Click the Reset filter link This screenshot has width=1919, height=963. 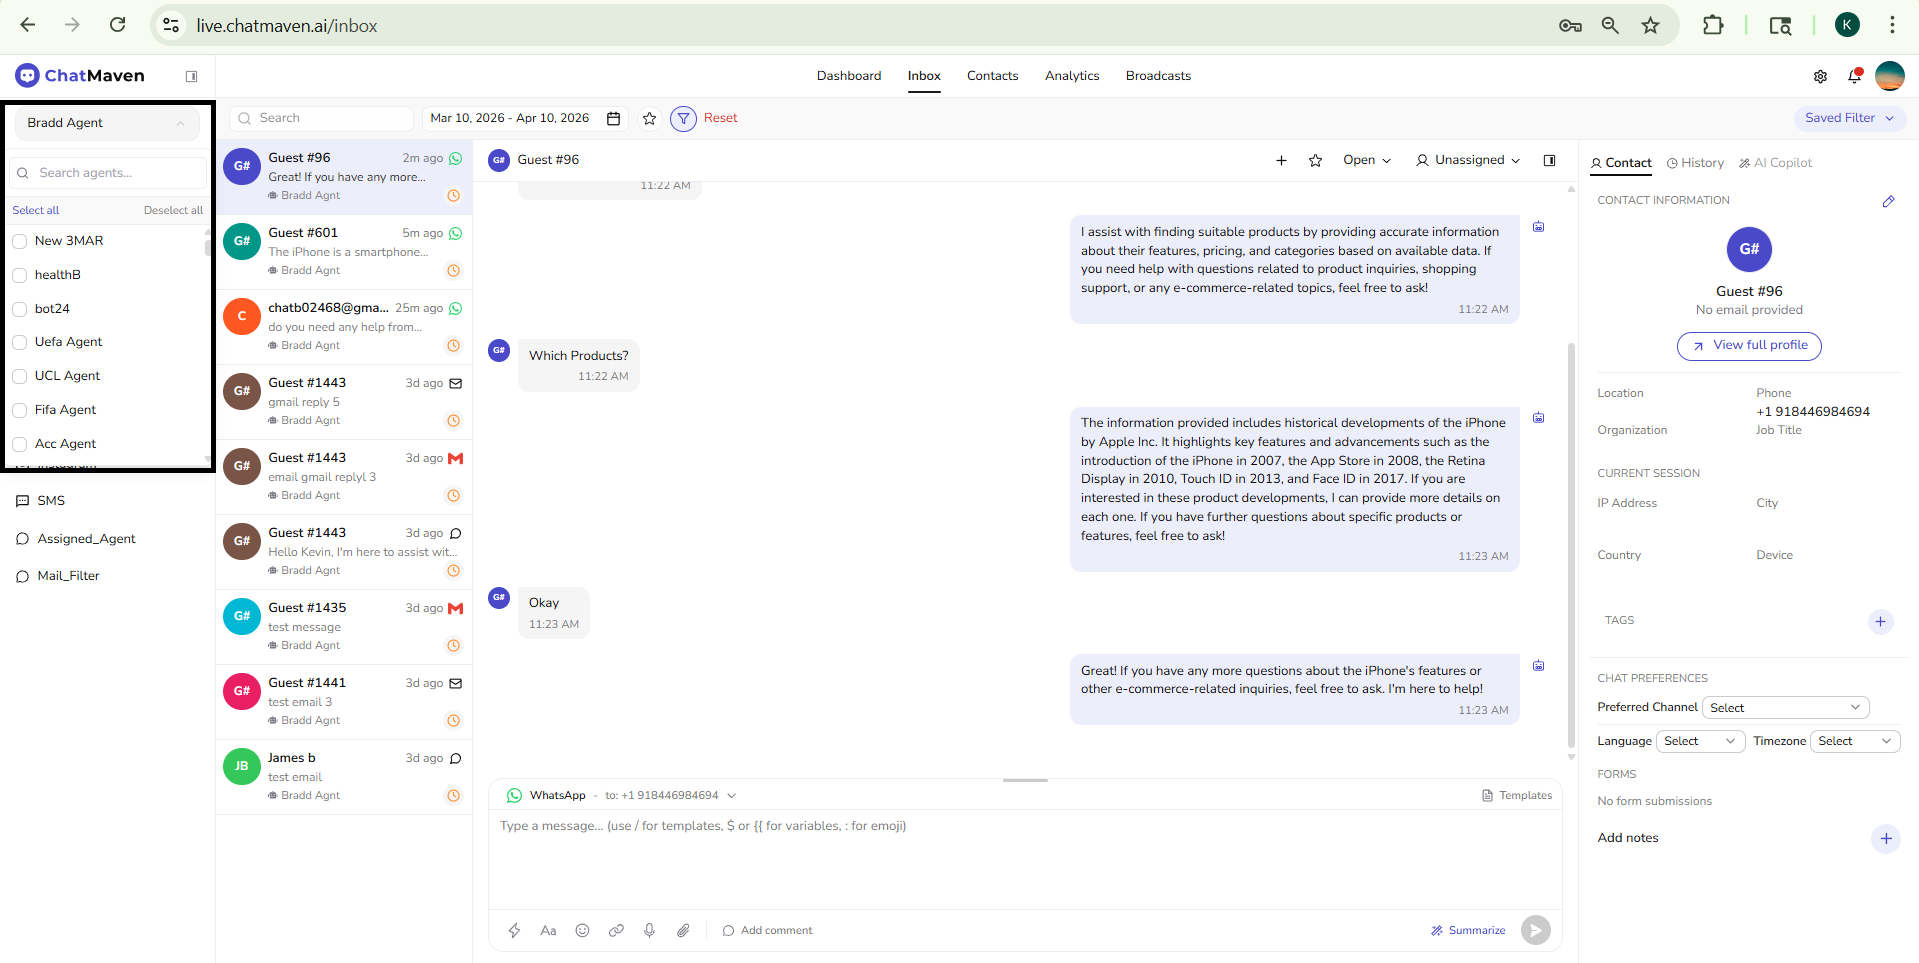(720, 118)
